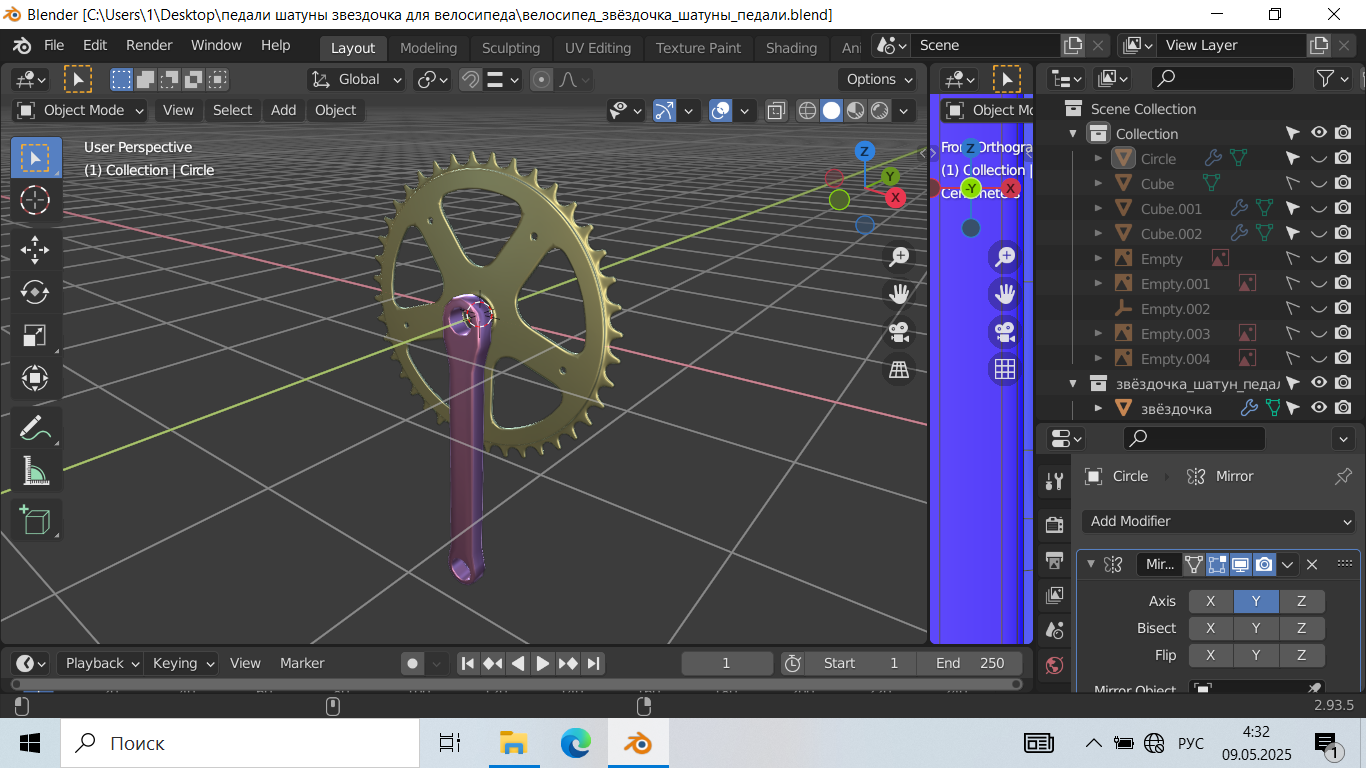Select the Annotate pencil tool
Screen dimensions: 1366x768
pyautogui.click(x=35, y=428)
